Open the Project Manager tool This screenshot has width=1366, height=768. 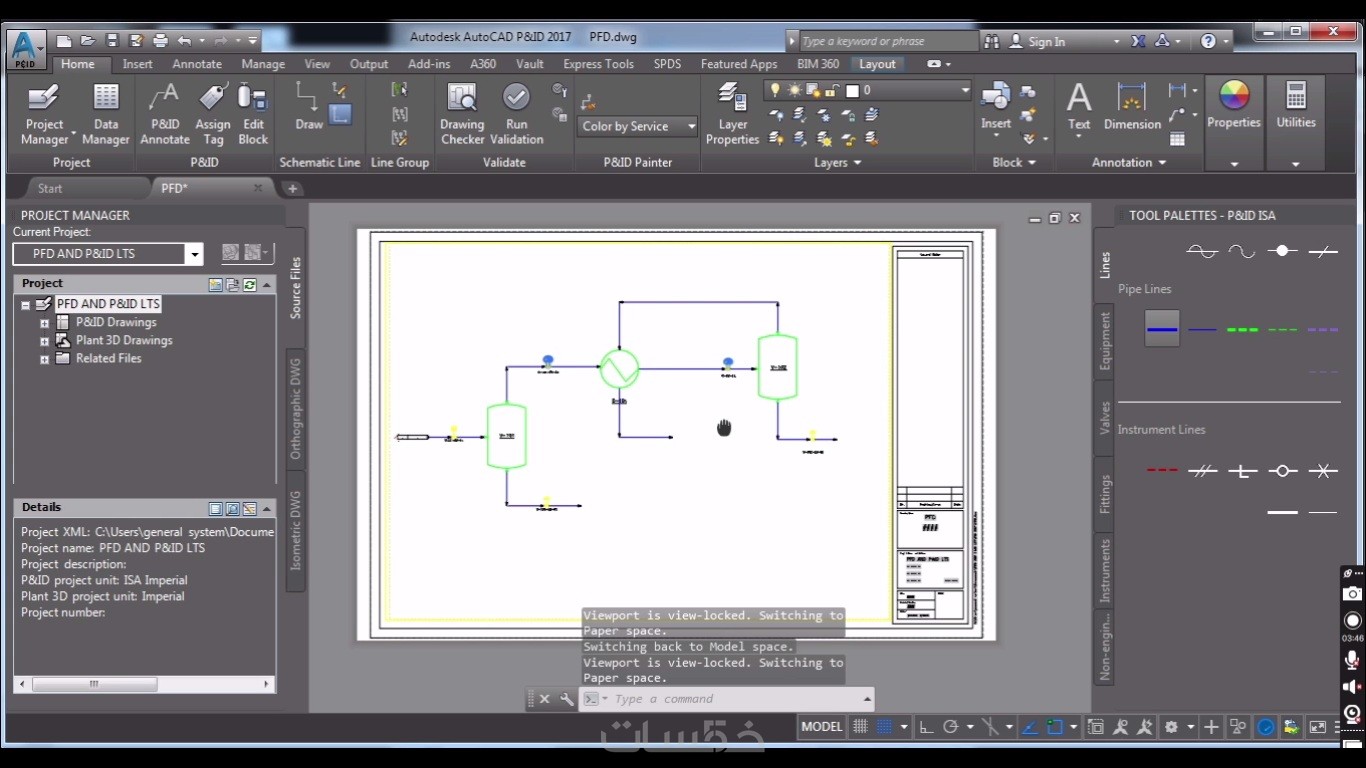click(x=44, y=114)
